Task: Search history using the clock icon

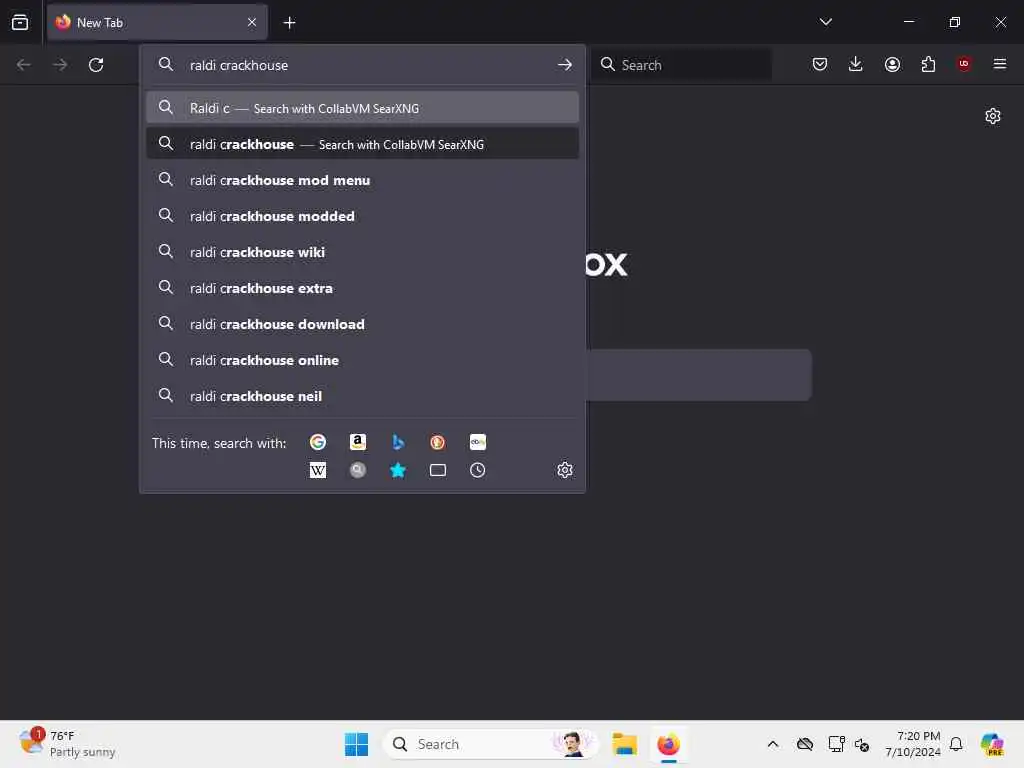Action: coord(477,470)
